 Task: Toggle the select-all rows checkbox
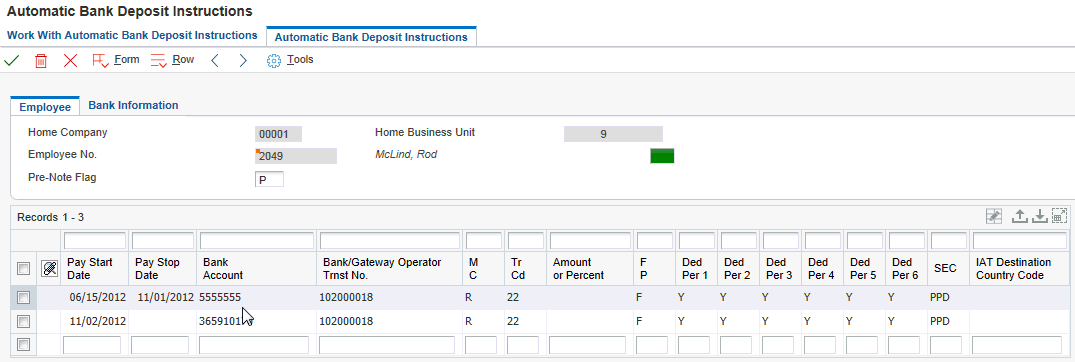pyautogui.click(x=23, y=269)
